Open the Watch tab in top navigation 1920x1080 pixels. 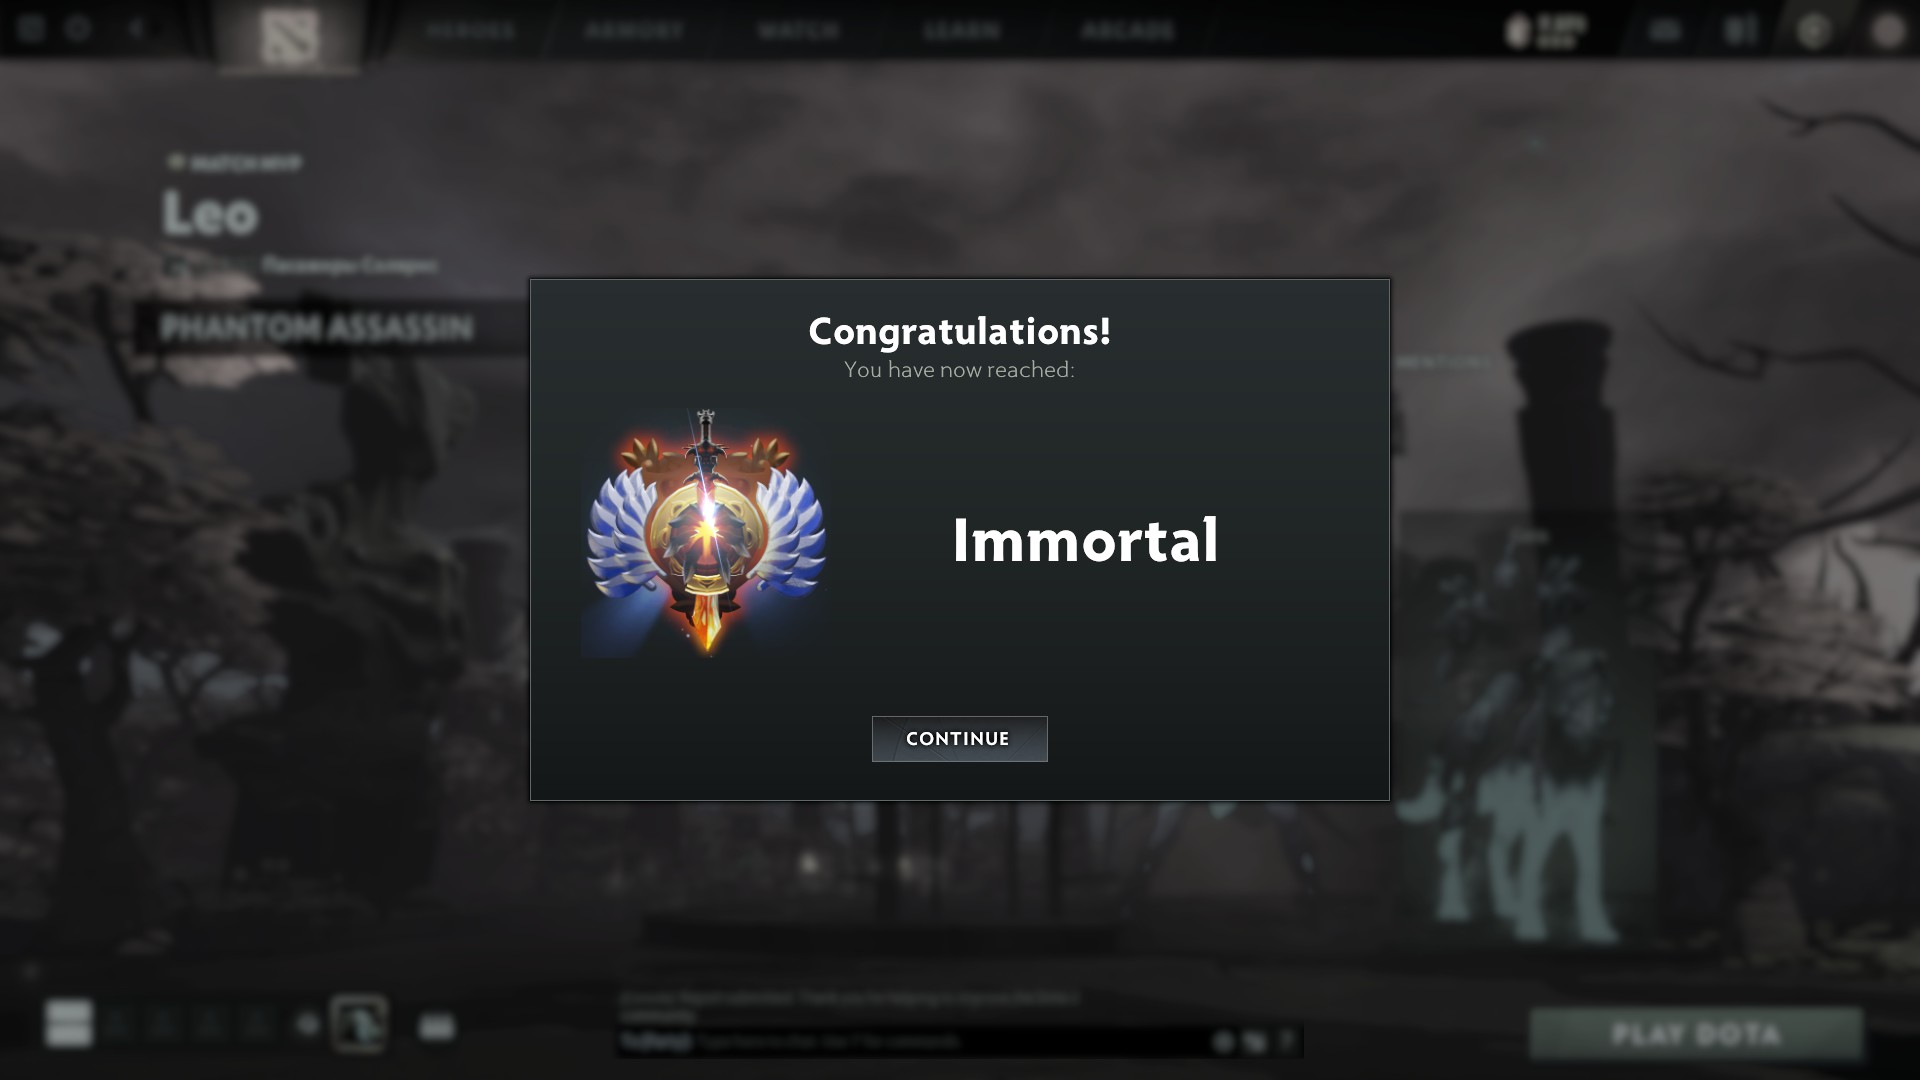tap(798, 30)
